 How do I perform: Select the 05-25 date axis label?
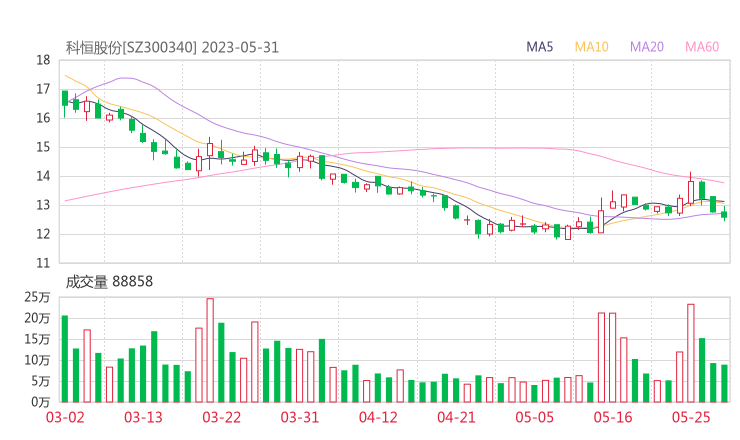pos(691,417)
